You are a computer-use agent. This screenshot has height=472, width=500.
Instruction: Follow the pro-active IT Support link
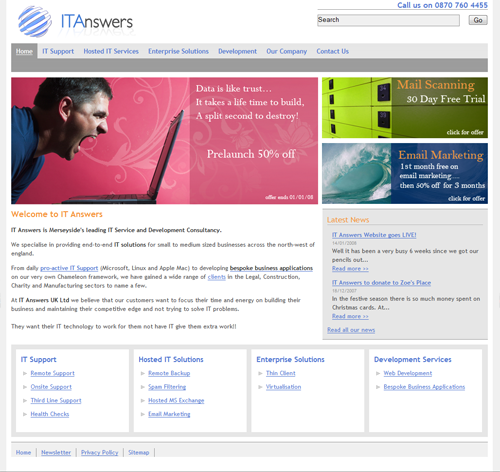pyautogui.click(x=69, y=268)
